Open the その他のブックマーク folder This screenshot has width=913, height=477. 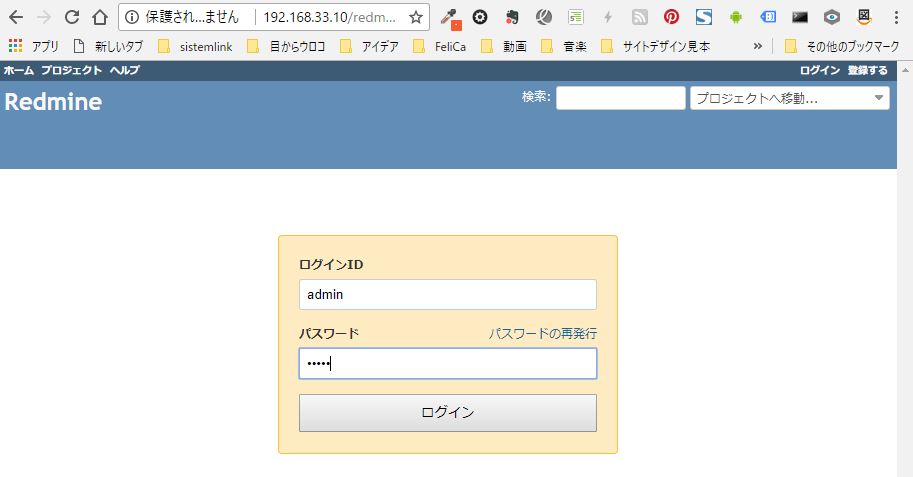(x=842, y=47)
